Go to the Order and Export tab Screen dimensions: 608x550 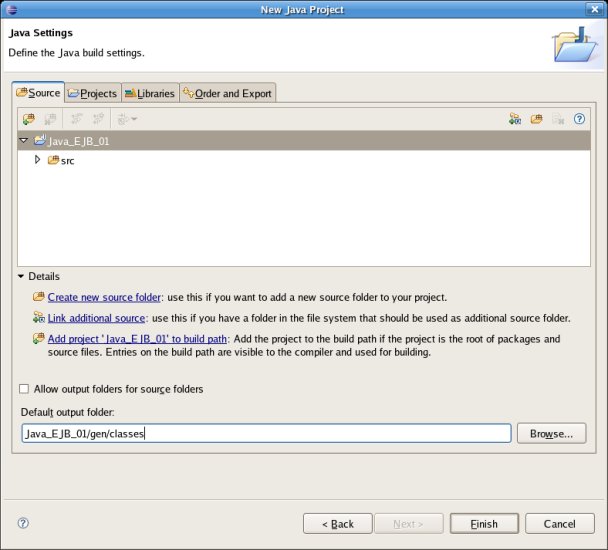click(226, 93)
